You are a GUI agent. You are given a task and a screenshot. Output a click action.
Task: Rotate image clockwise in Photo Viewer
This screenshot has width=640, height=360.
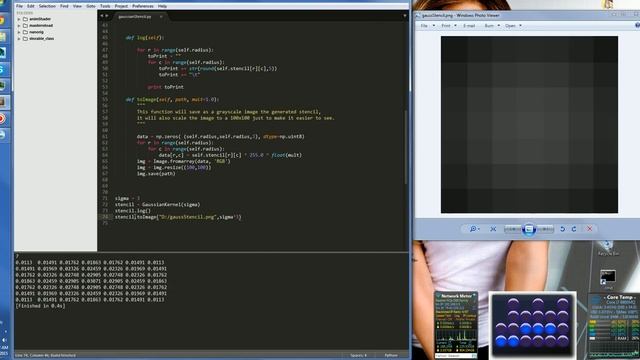coord(574,229)
